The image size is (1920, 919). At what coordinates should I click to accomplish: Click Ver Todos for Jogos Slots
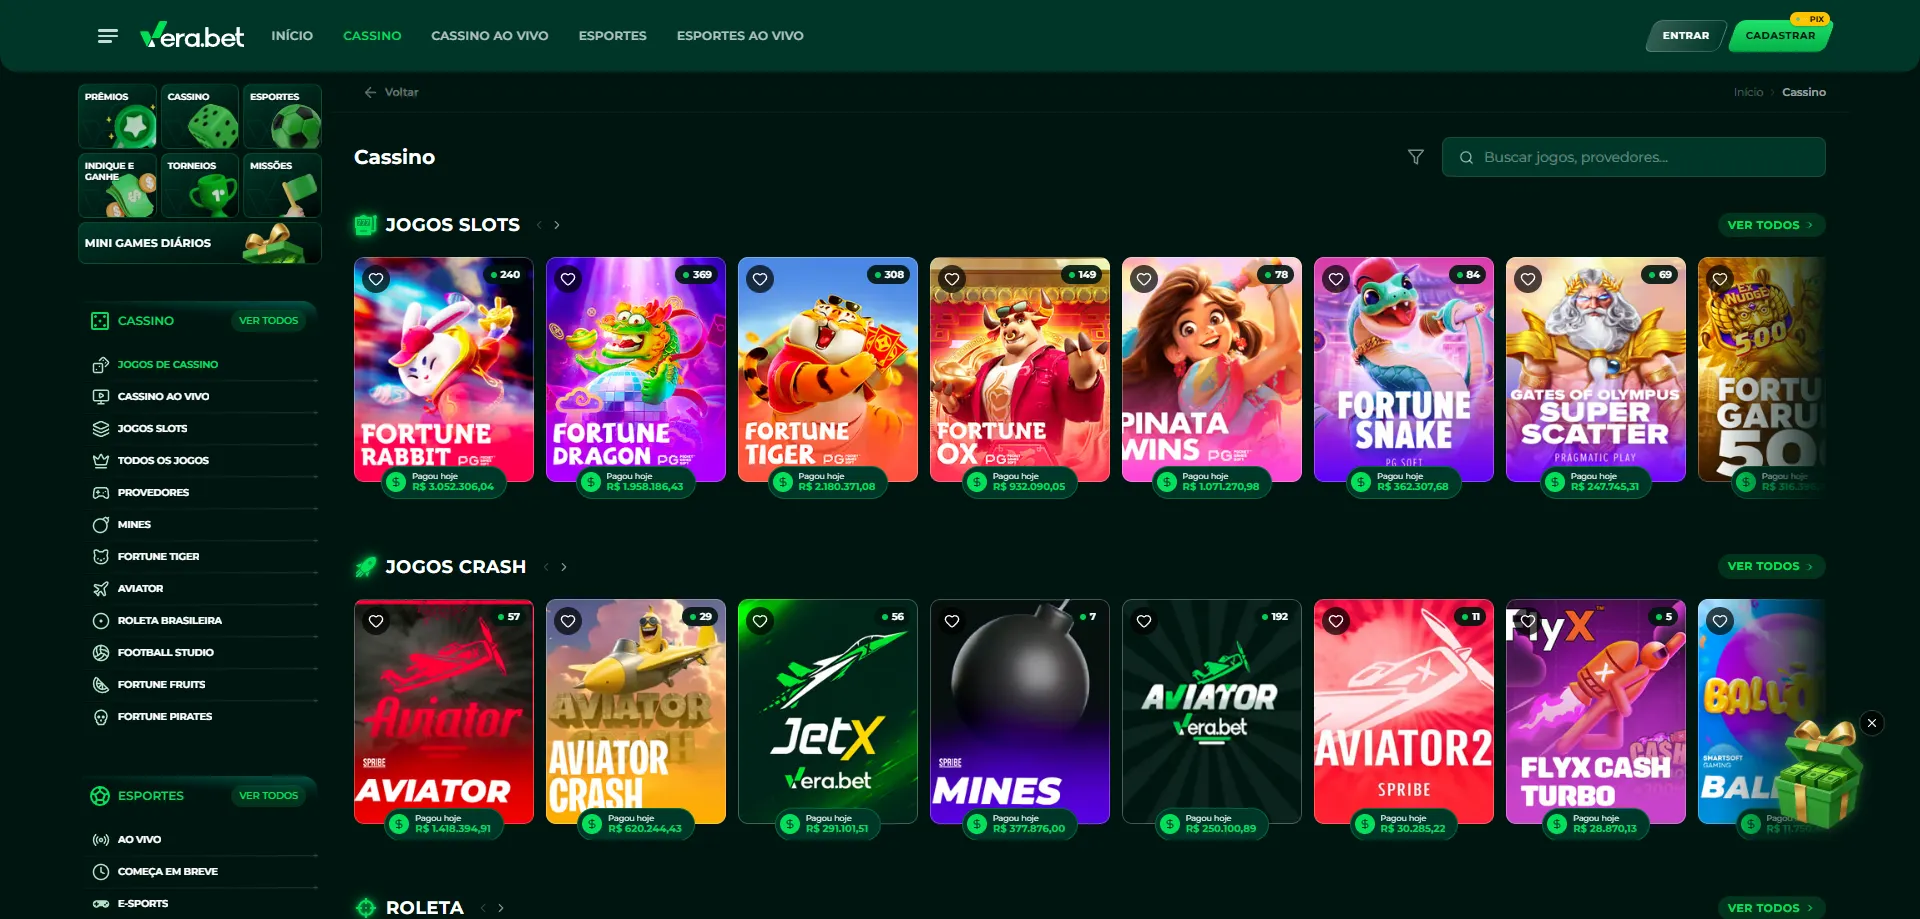pos(1771,225)
